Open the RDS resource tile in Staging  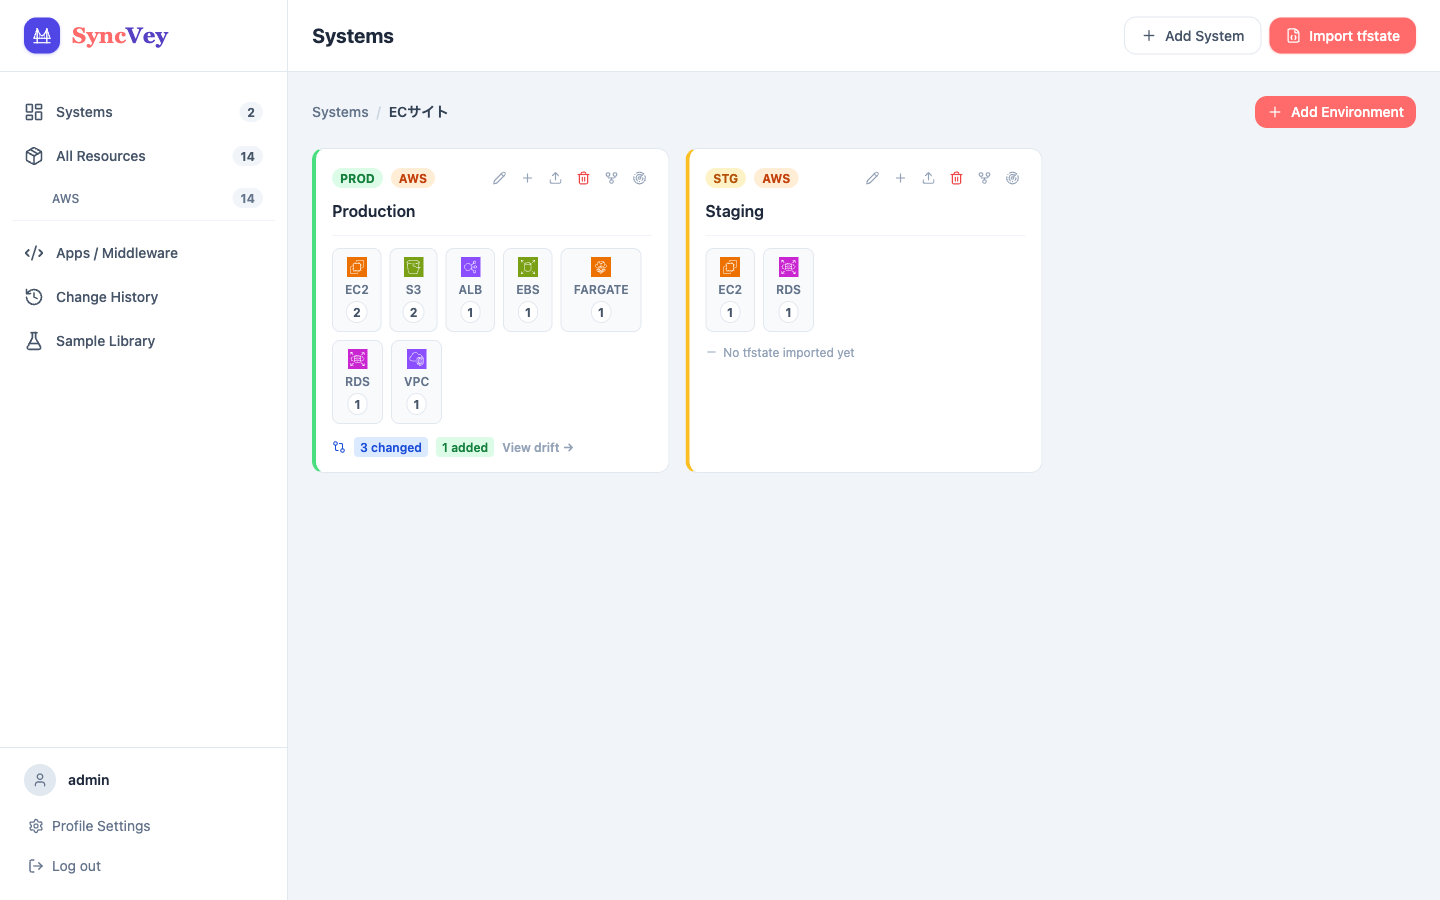tap(788, 290)
